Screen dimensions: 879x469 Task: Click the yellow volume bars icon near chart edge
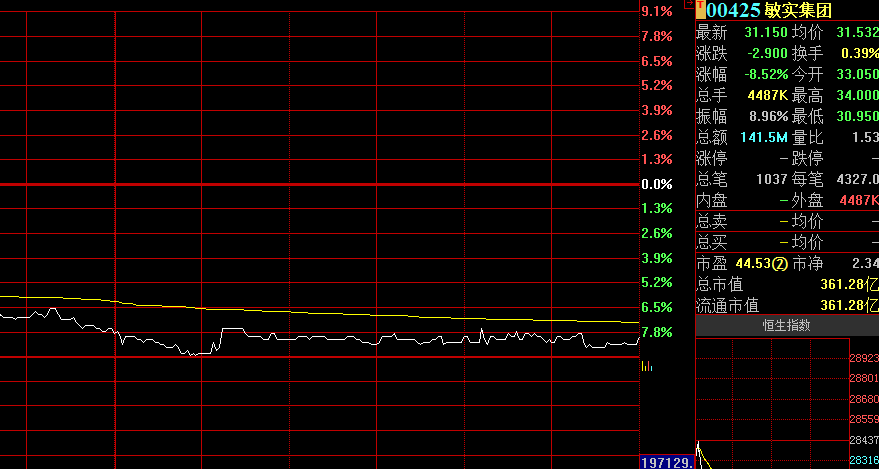coord(647,366)
